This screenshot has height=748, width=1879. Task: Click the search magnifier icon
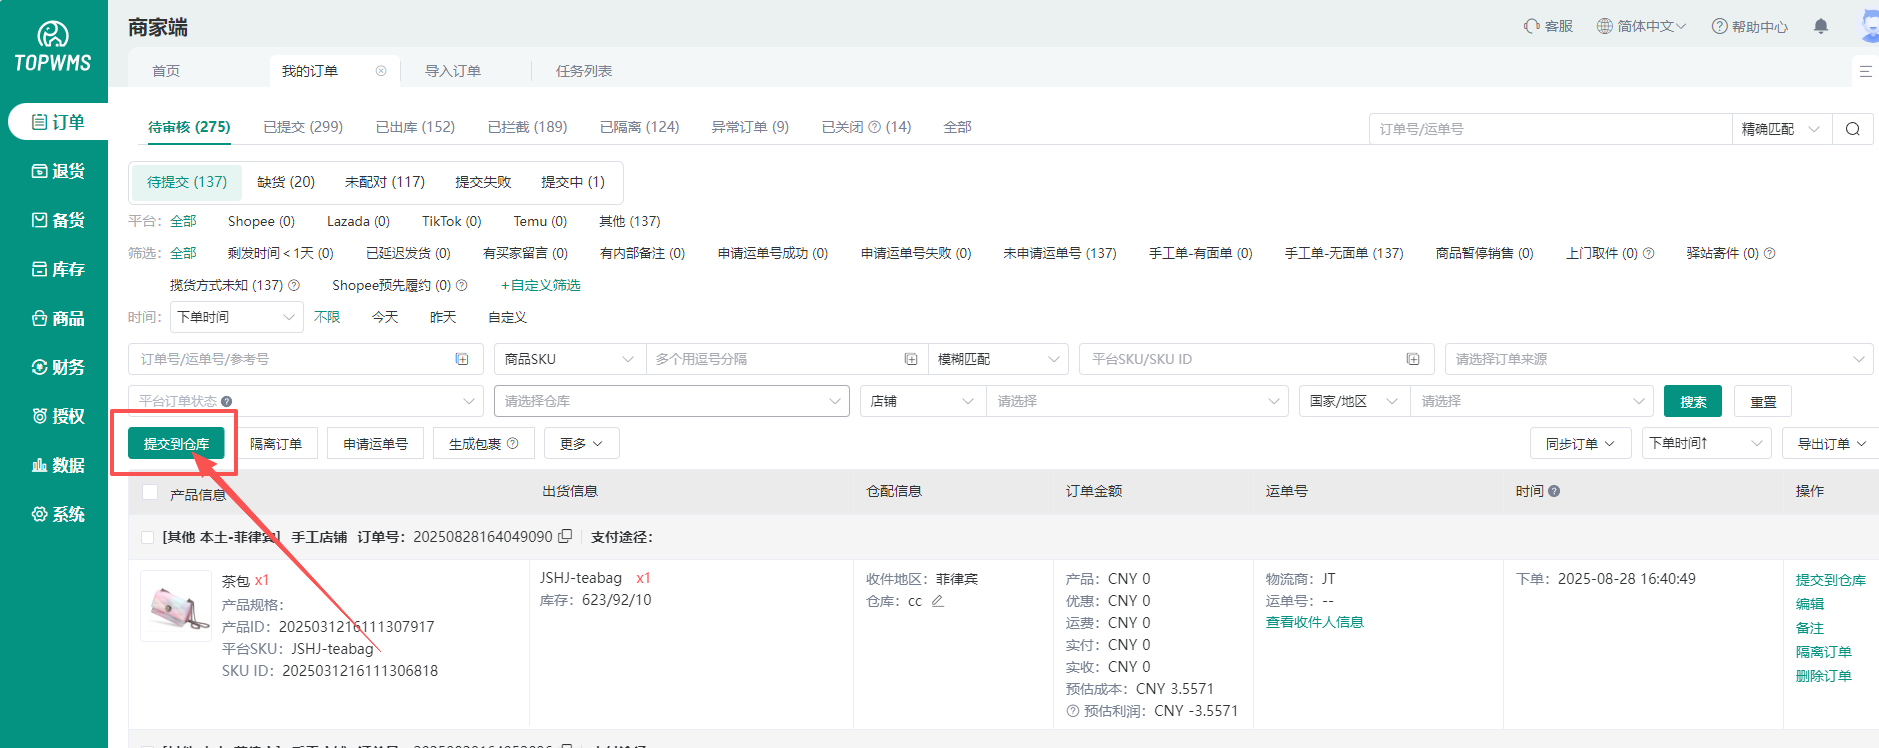(1852, 129)
